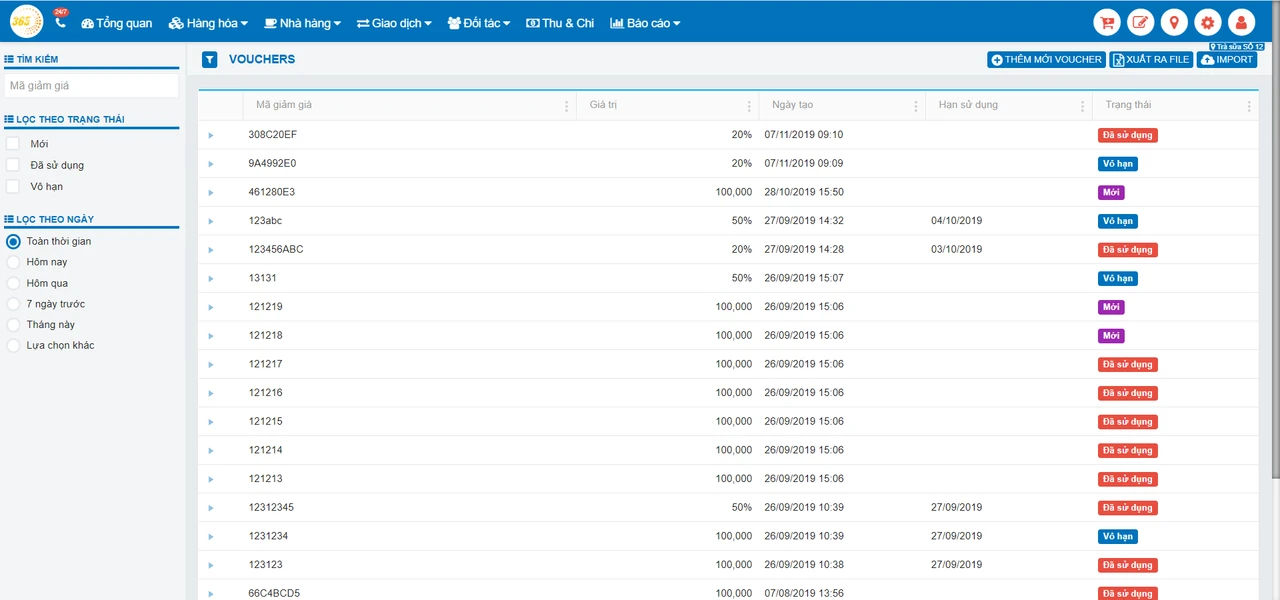Click expiry date 04/10/2019
This screenshot has width=1280, height=600.
click(x=956, y=221)
